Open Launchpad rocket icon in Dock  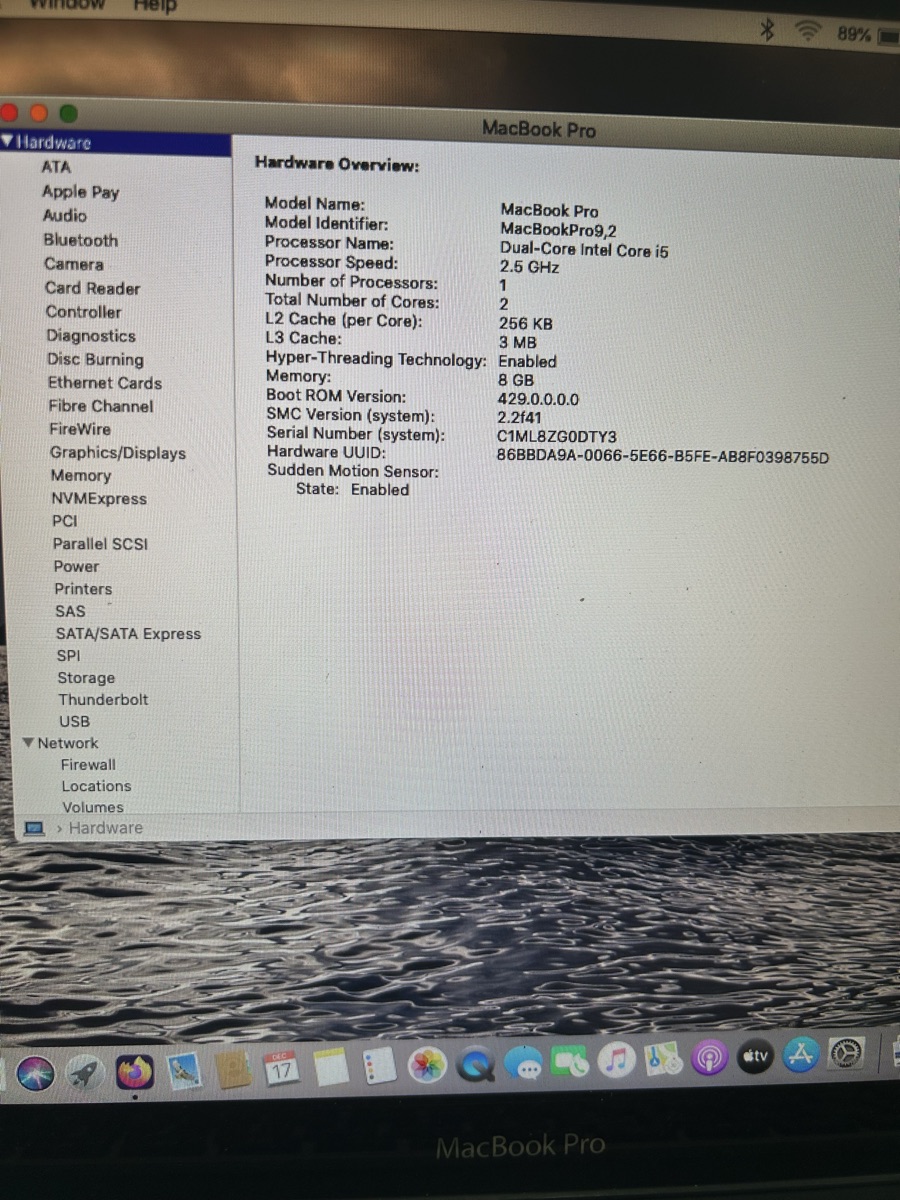point(85,1074)
